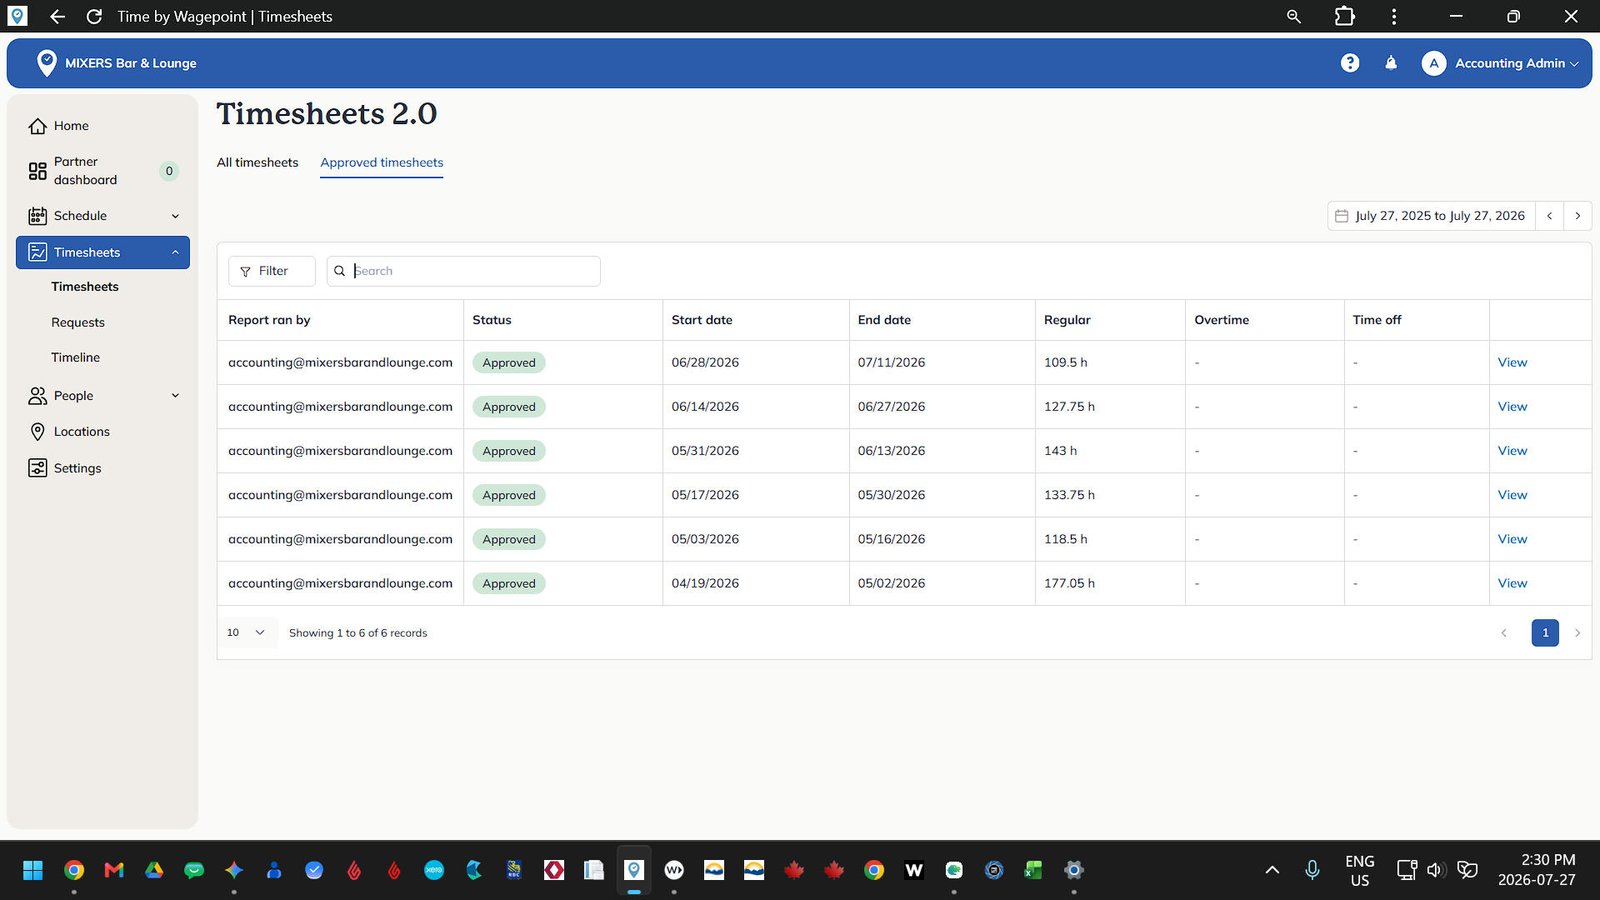Open Timeline in the sidebar

pos(76,358)
